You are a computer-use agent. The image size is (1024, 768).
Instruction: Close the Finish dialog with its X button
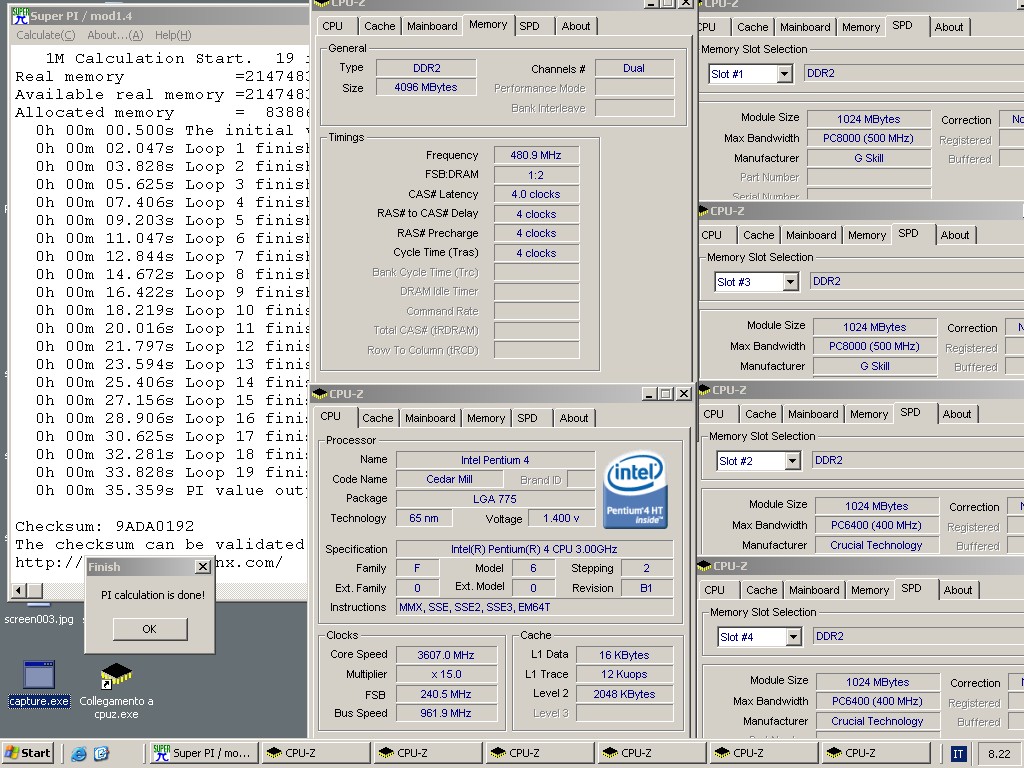tap(203, 566)
